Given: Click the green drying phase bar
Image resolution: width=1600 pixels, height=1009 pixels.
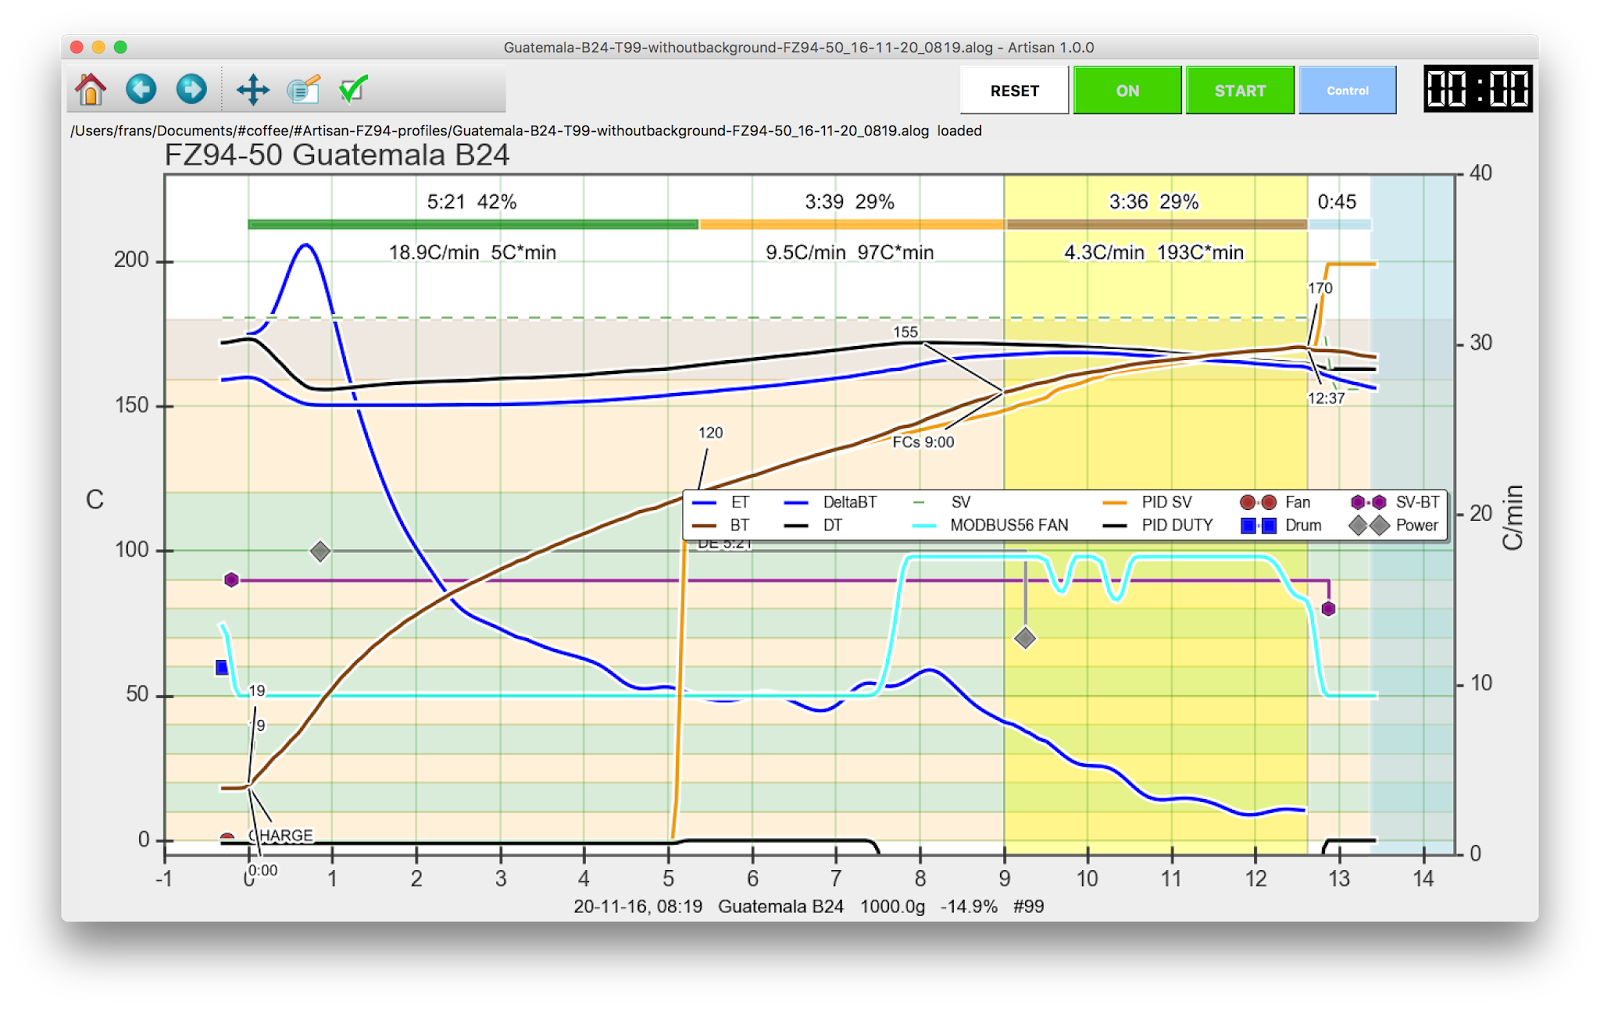Looking at the screenshot, I should coord(473,225).
